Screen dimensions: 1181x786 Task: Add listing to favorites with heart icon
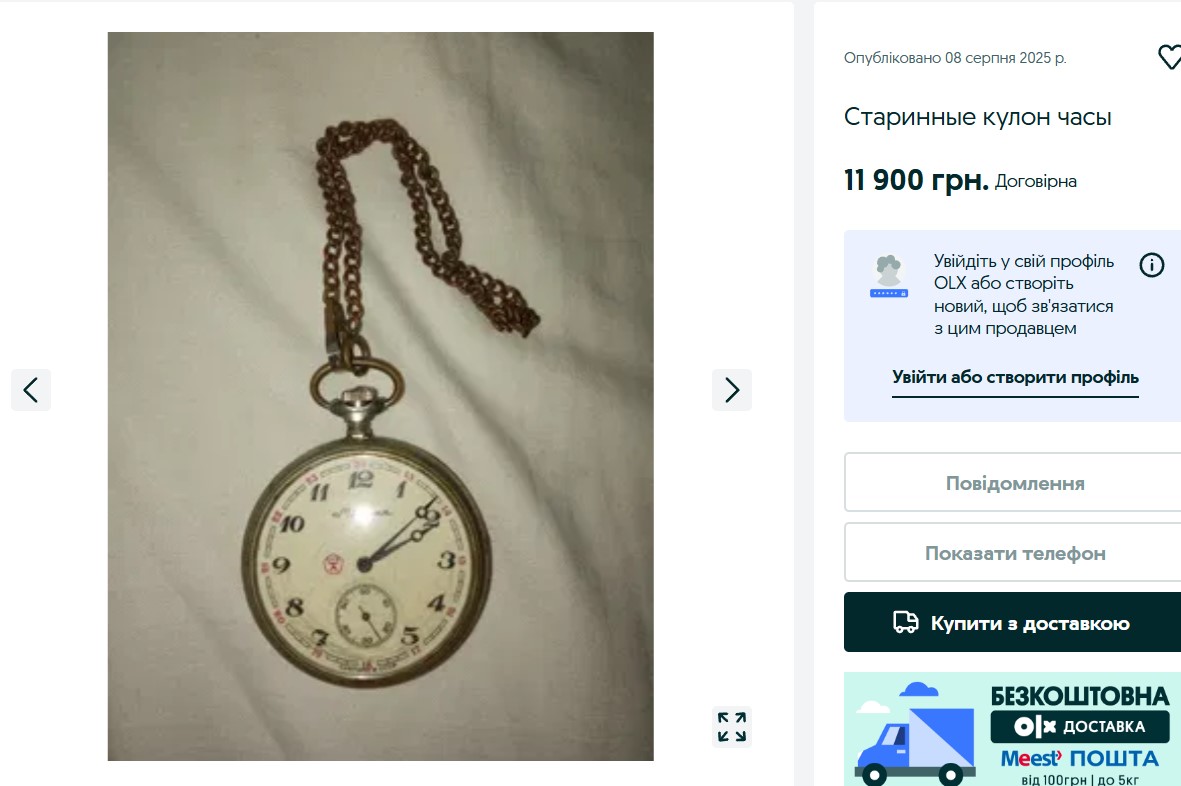1169,57
